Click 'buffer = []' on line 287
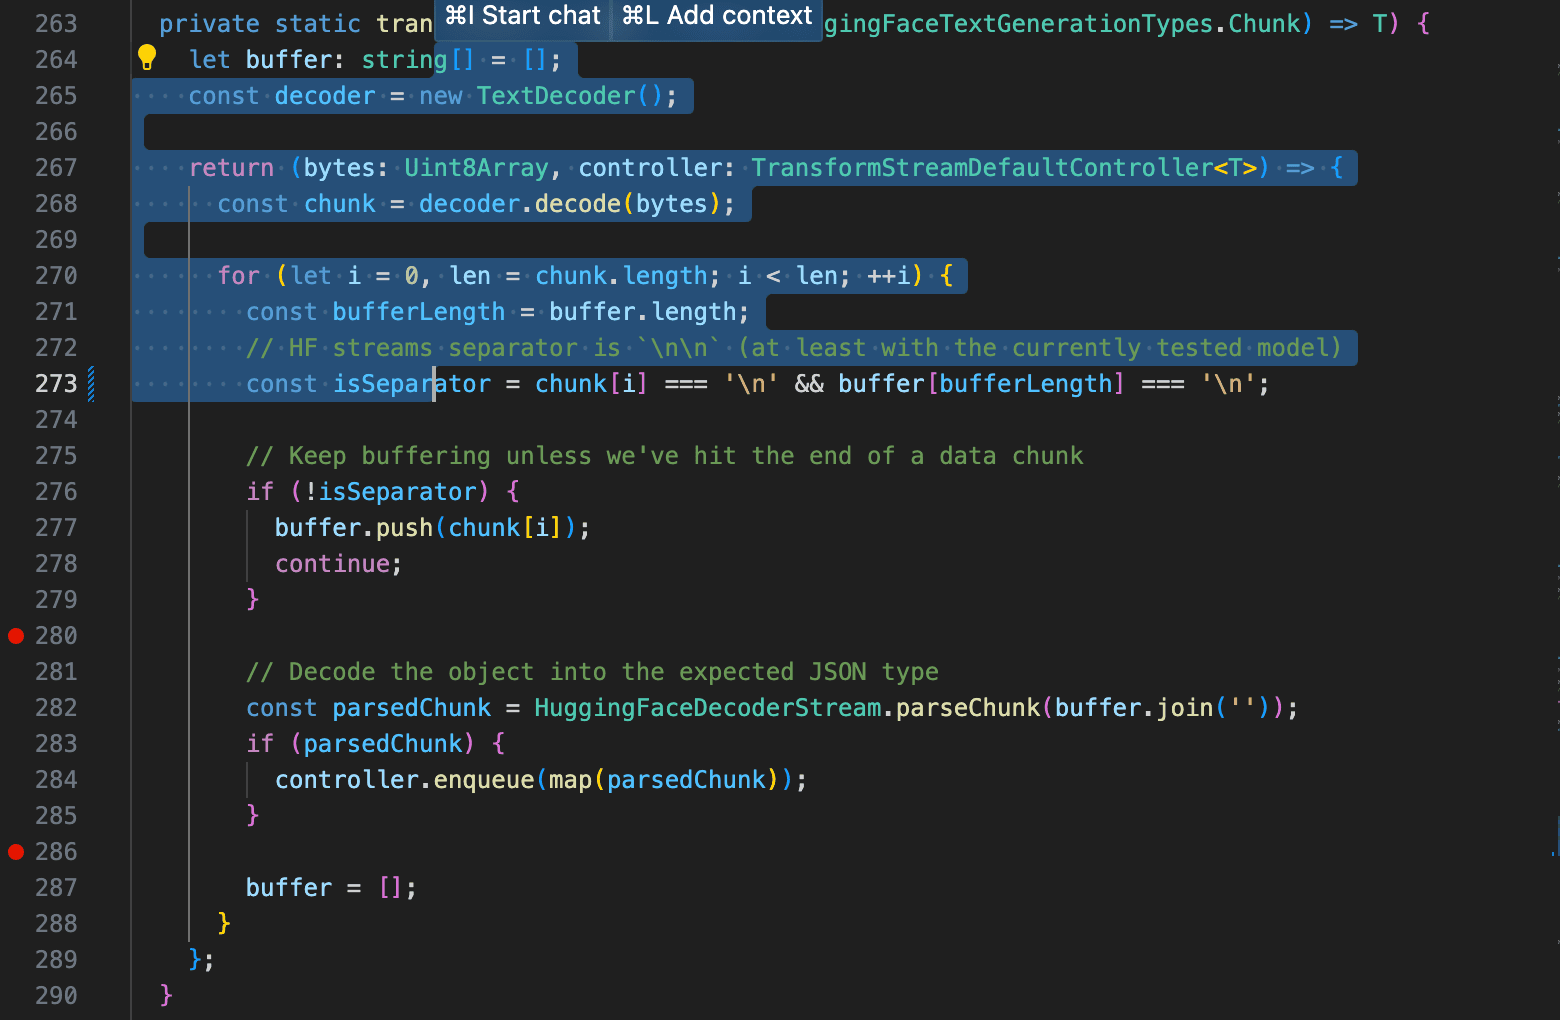Screen dimensions: 1560x1020 [325, 888]
